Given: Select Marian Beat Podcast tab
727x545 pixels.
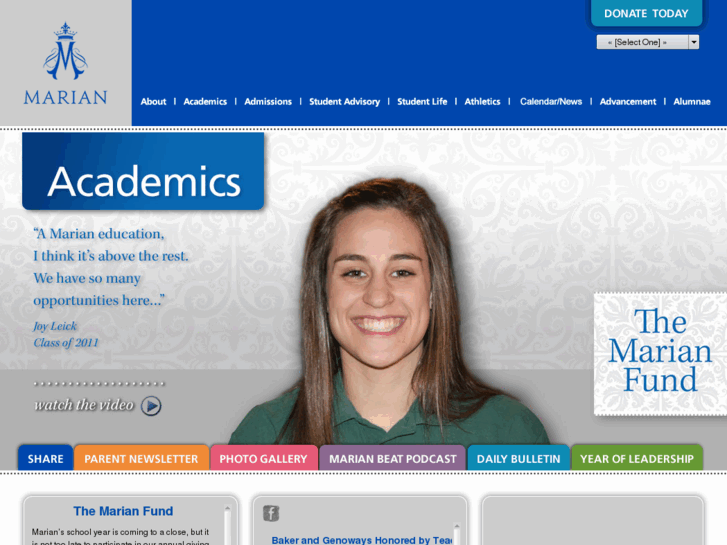Looking at the screenshot, I should (x=393, y=458).
